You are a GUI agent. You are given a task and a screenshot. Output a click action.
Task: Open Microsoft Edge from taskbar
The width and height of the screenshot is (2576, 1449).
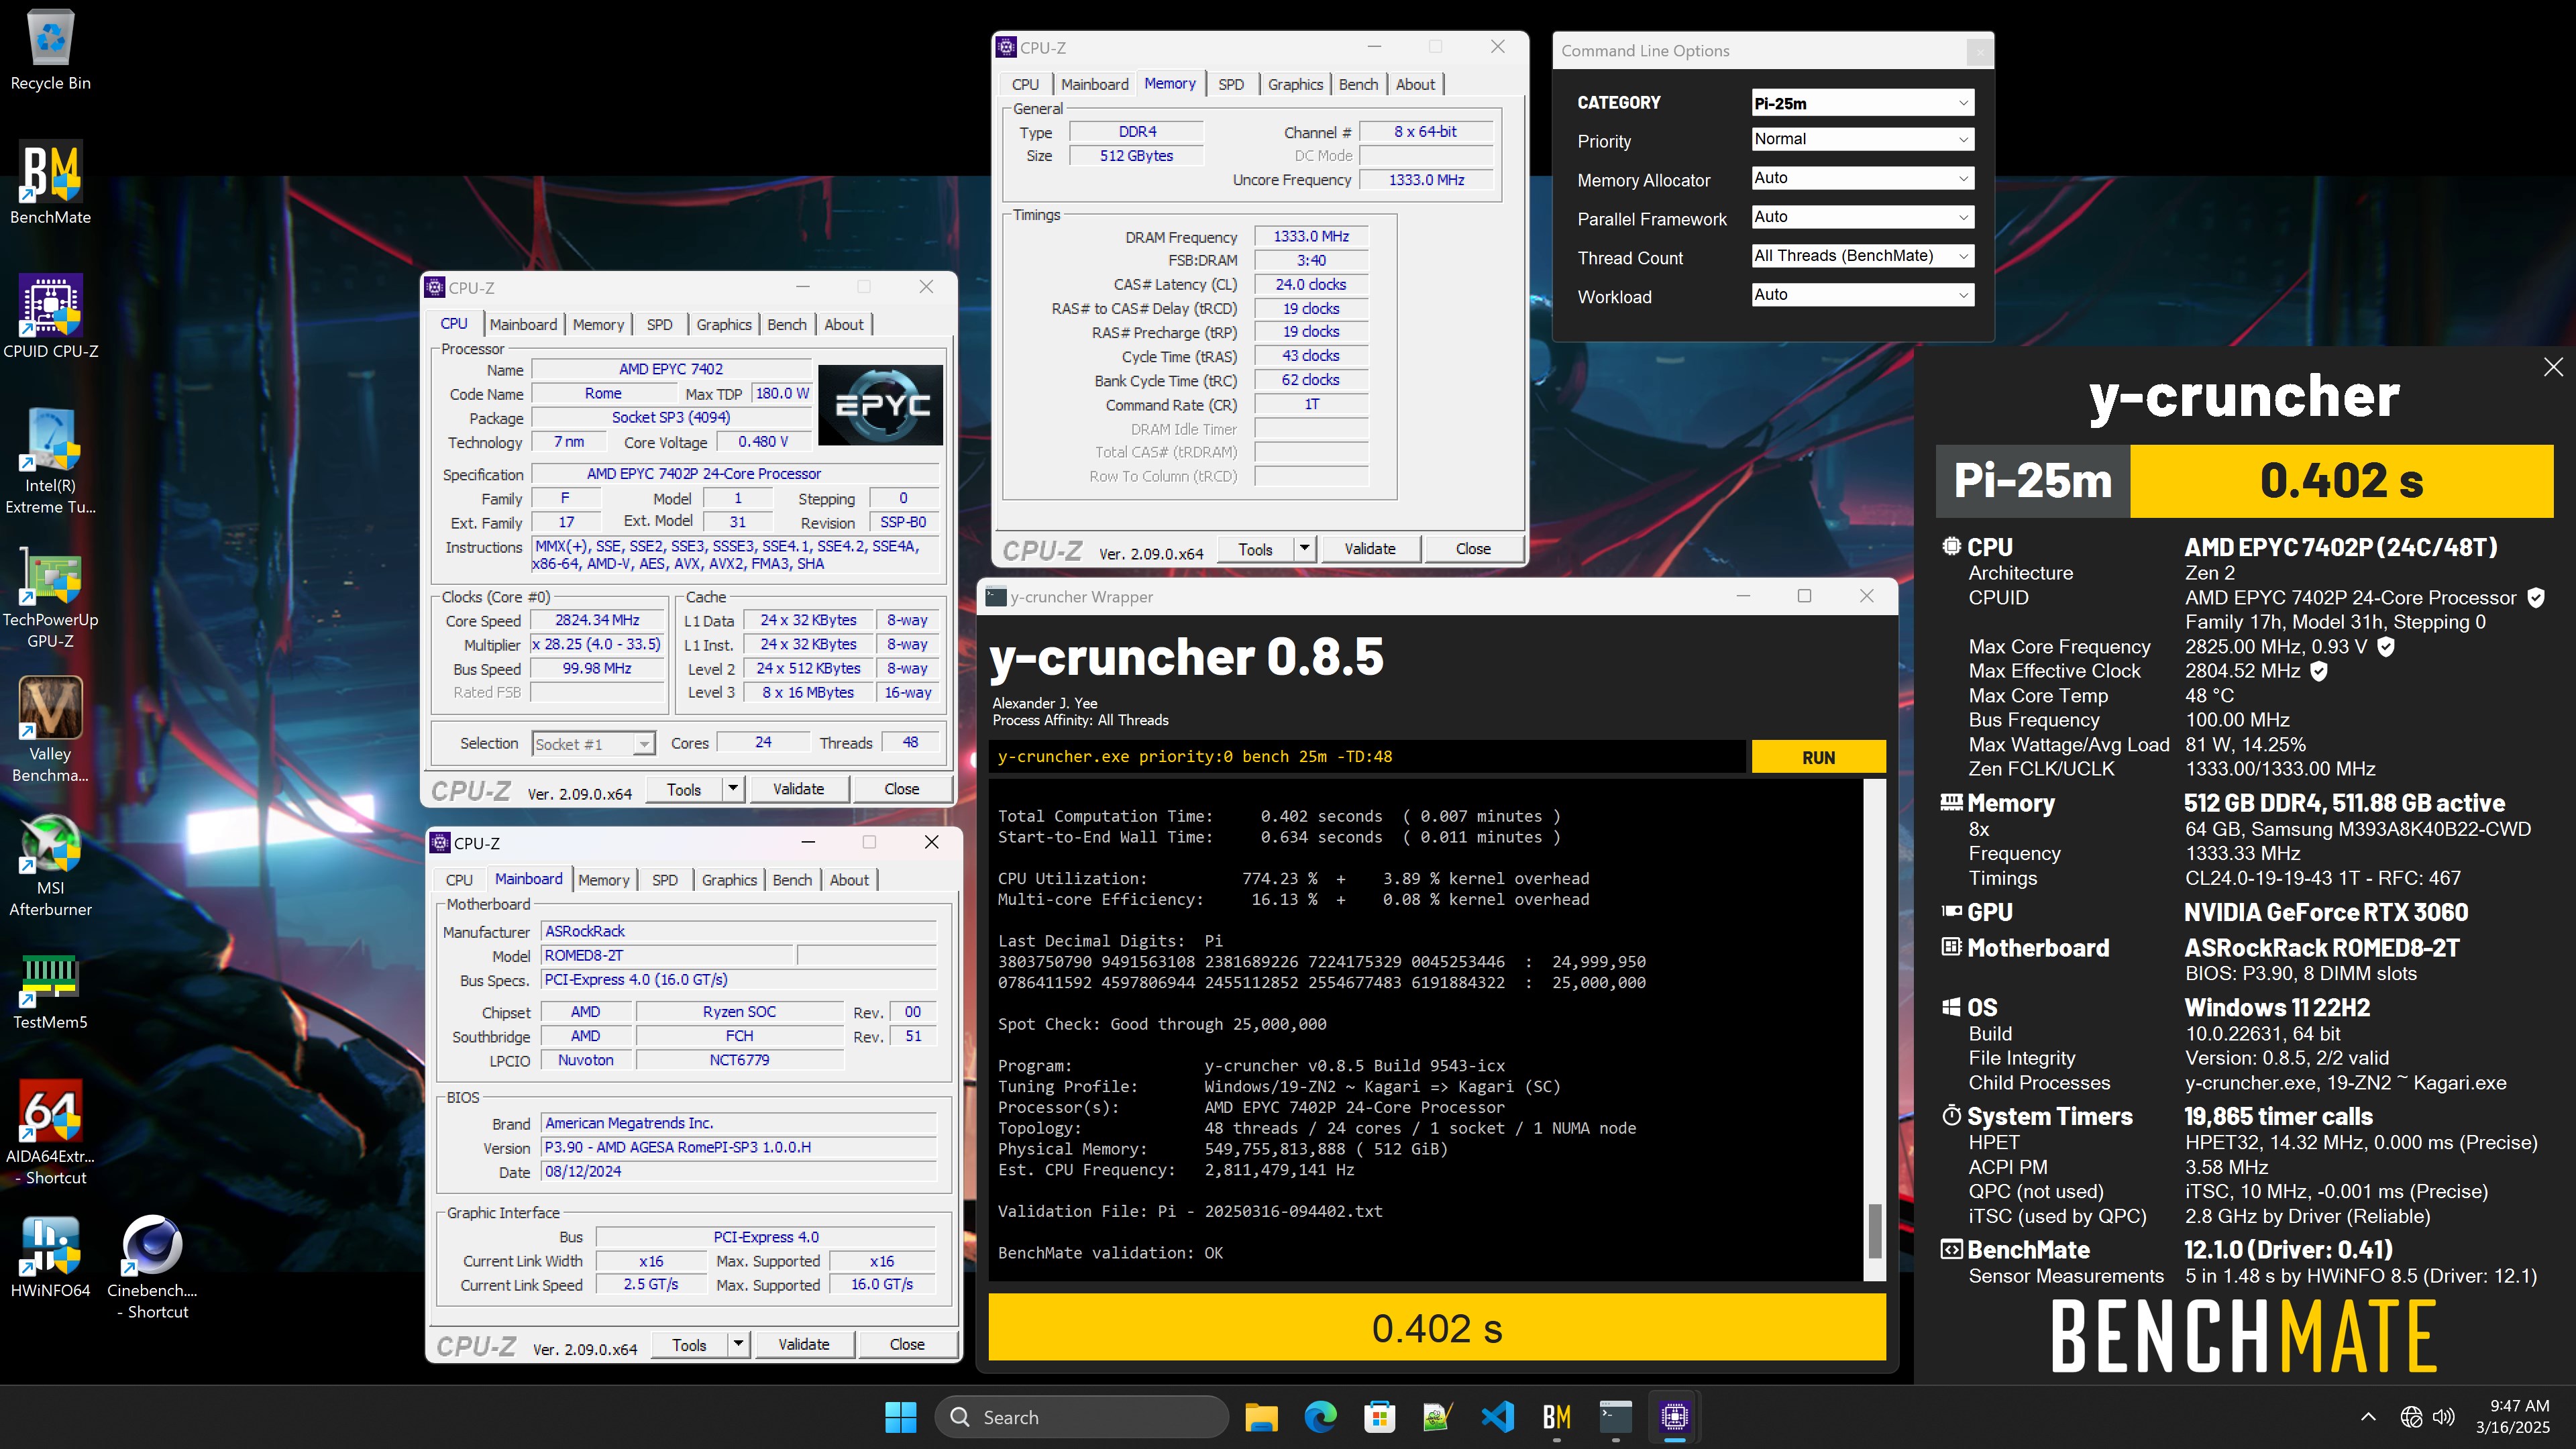(x=1320, y=1417)
